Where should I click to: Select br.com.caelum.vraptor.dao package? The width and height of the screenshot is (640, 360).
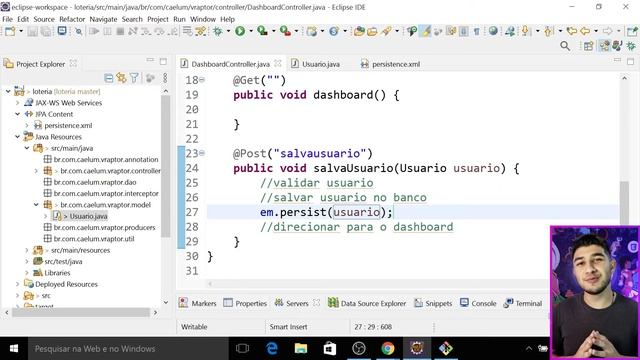[x=95, y=182]
